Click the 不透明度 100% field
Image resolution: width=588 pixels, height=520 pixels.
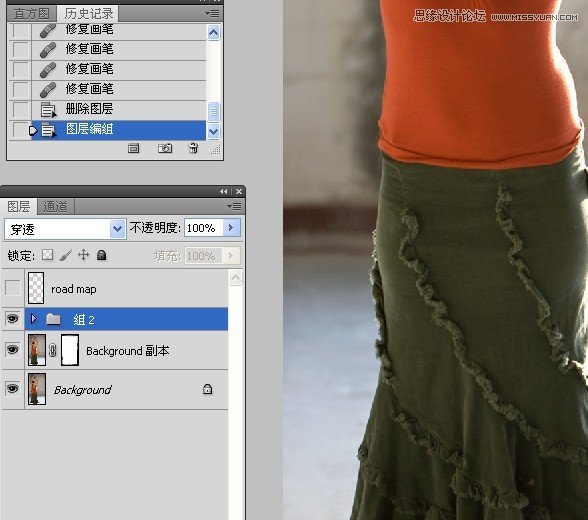(x=204, y=228)
